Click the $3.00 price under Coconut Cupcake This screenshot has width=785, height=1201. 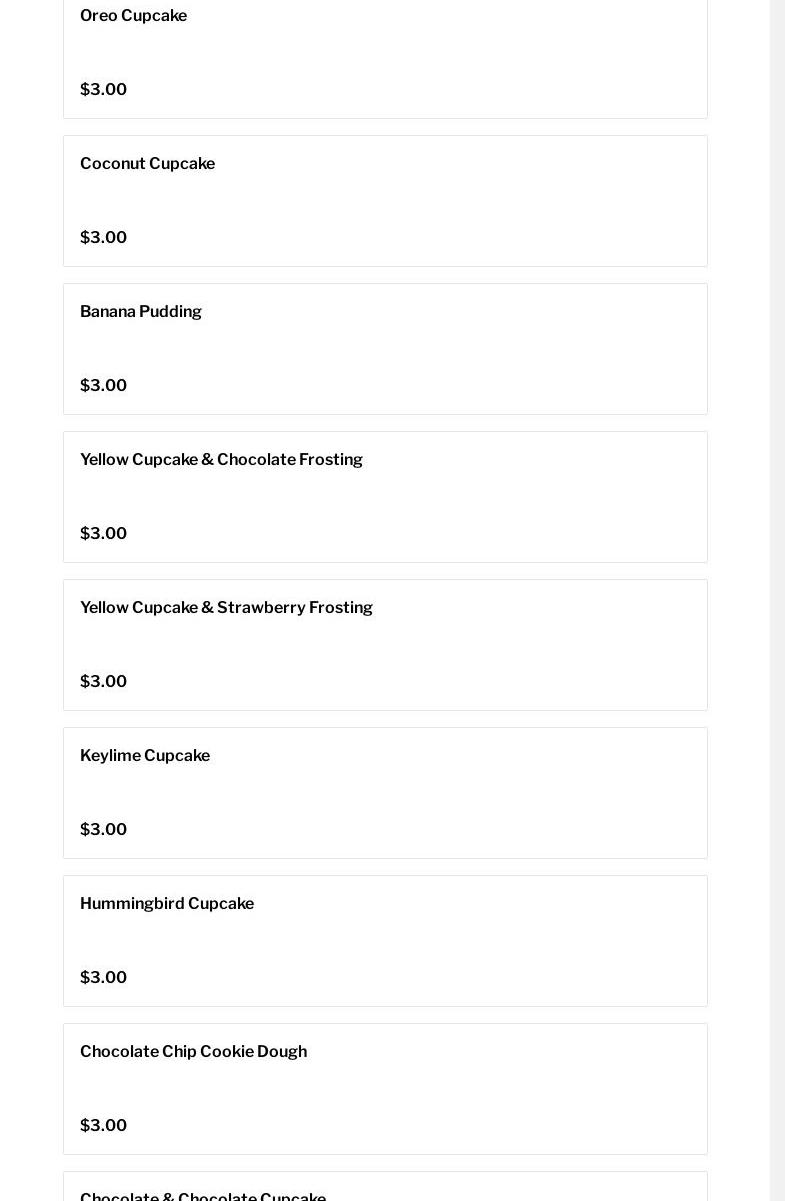tap(103, 237)
